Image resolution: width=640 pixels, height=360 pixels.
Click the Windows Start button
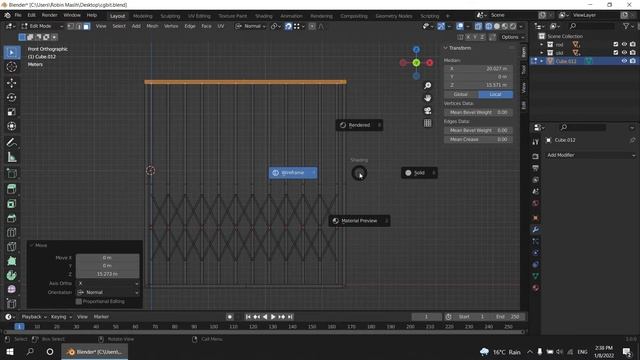[x=10, y=352]
